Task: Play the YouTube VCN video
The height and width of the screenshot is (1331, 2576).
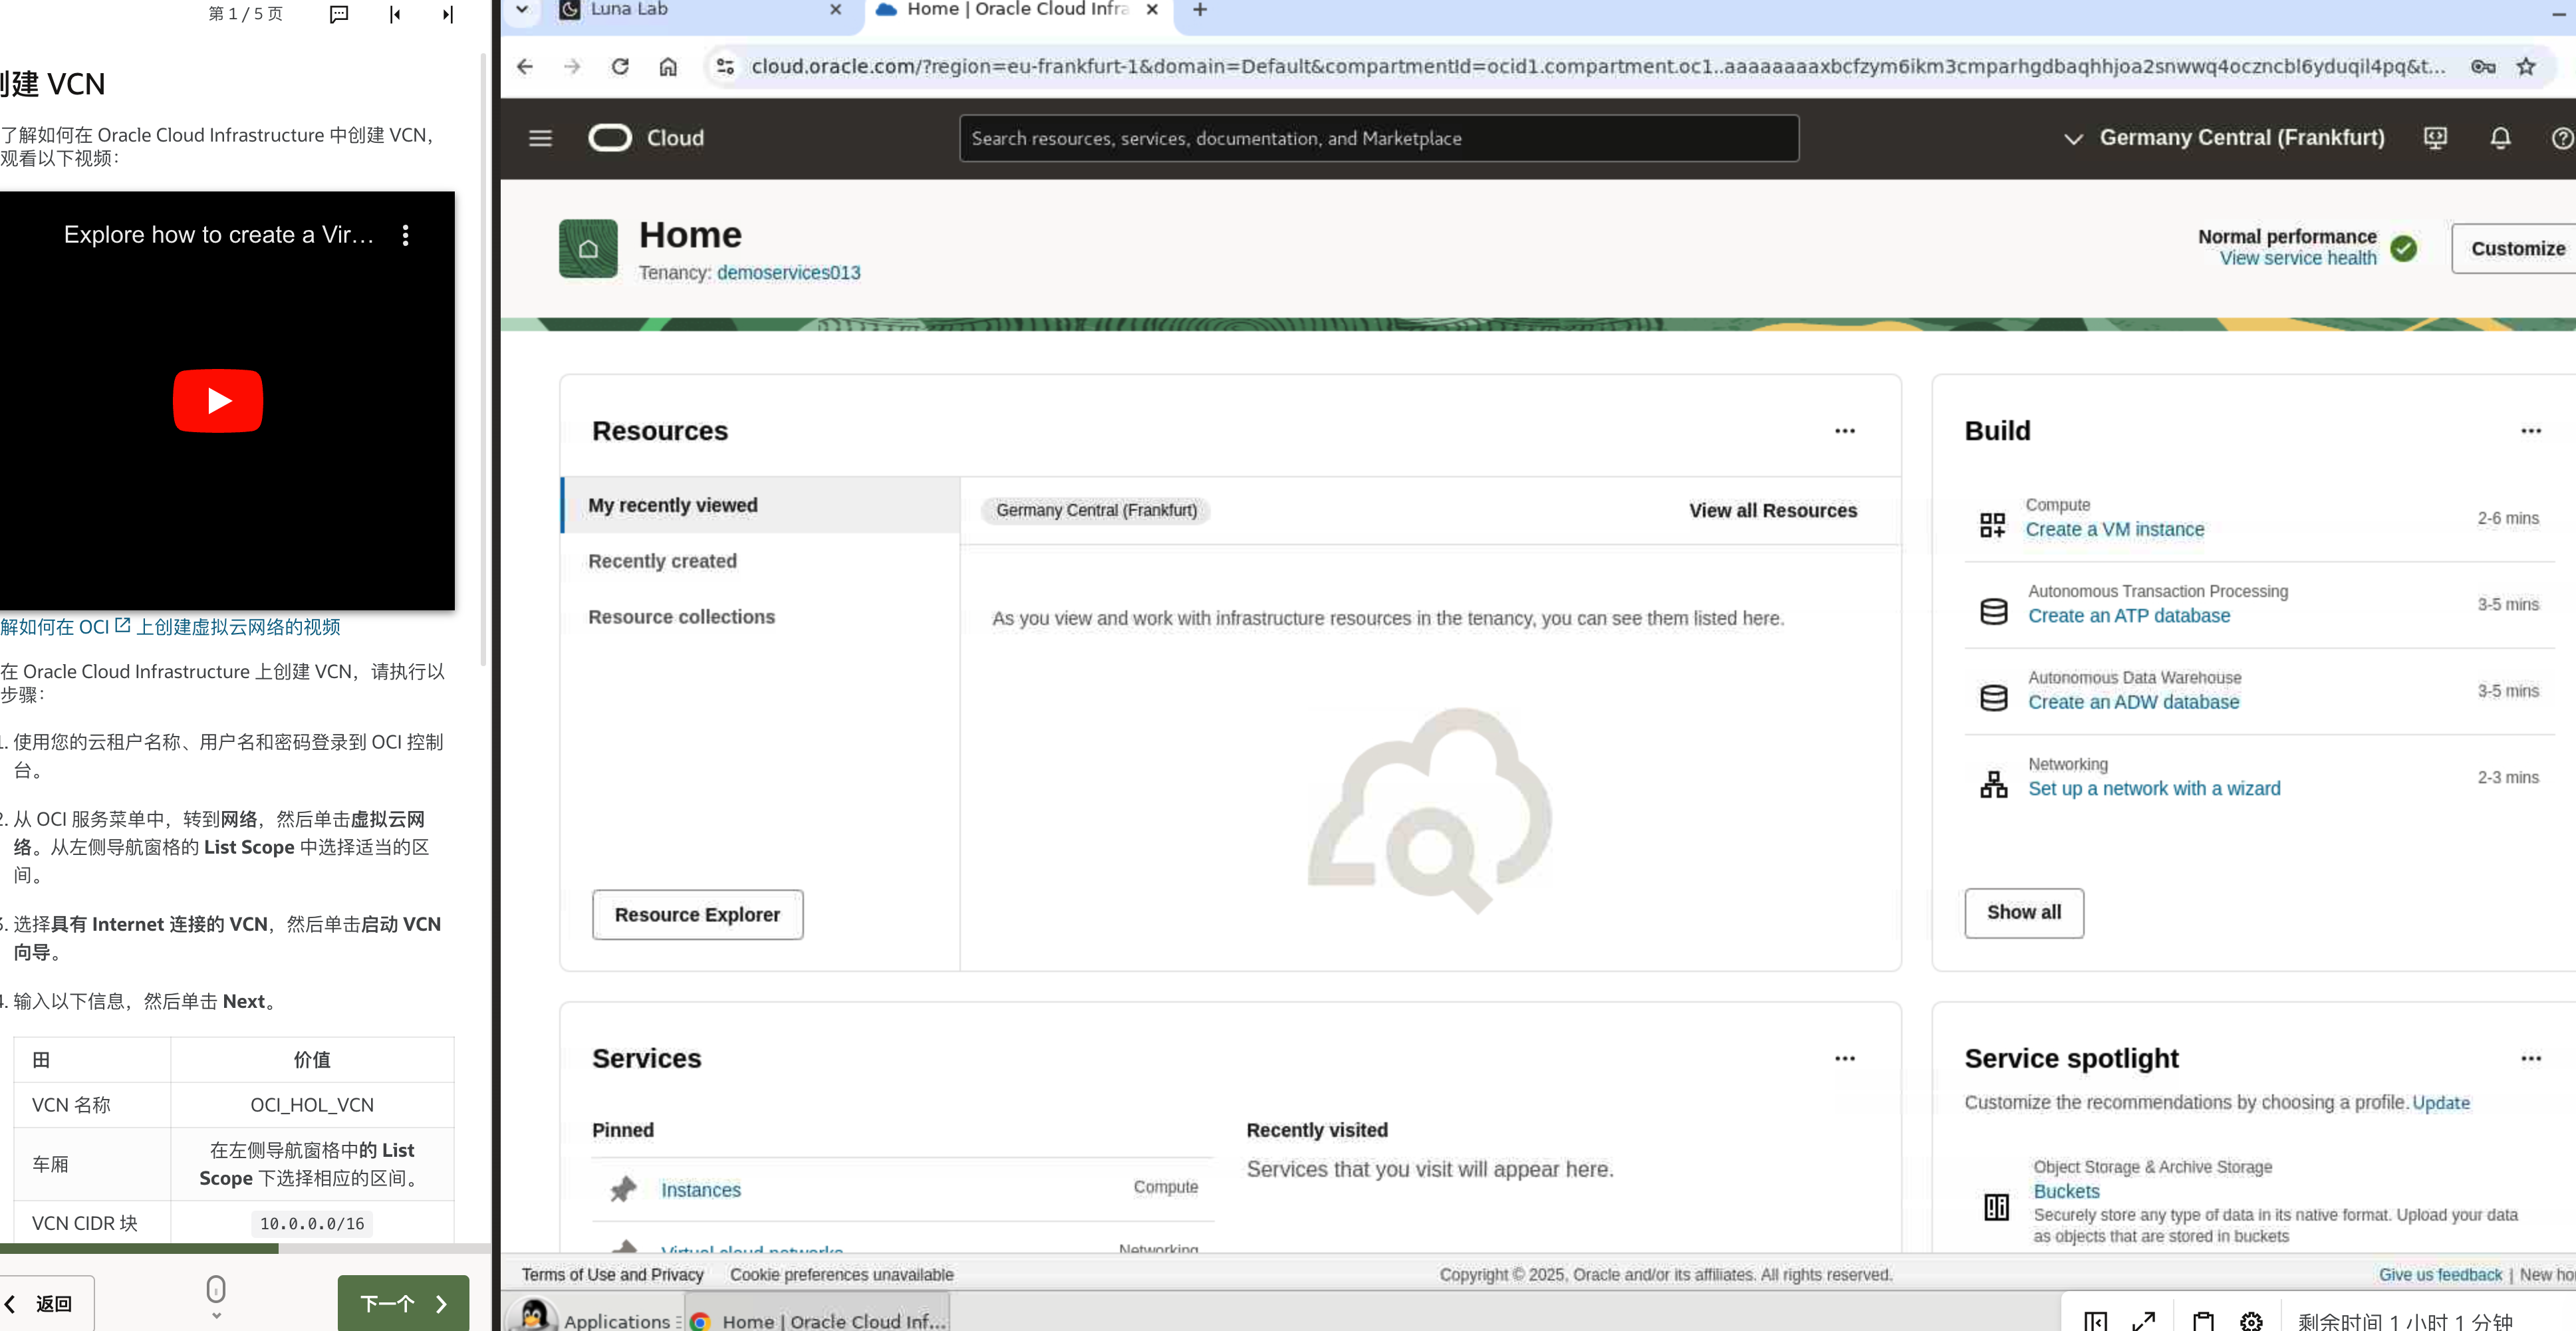Action: click(218, 401)
